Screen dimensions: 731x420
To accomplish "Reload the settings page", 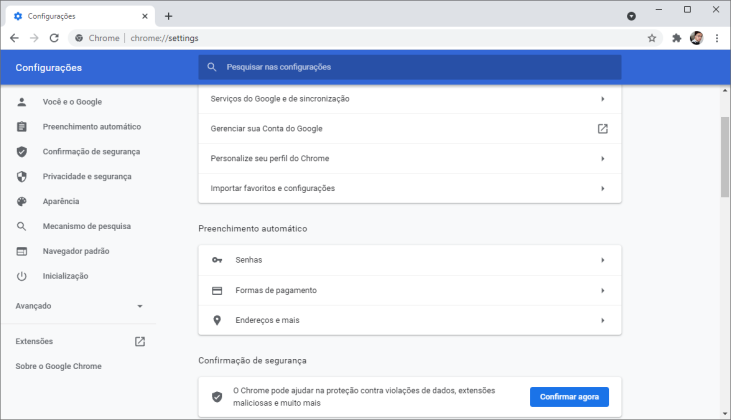I will [54, 38].
